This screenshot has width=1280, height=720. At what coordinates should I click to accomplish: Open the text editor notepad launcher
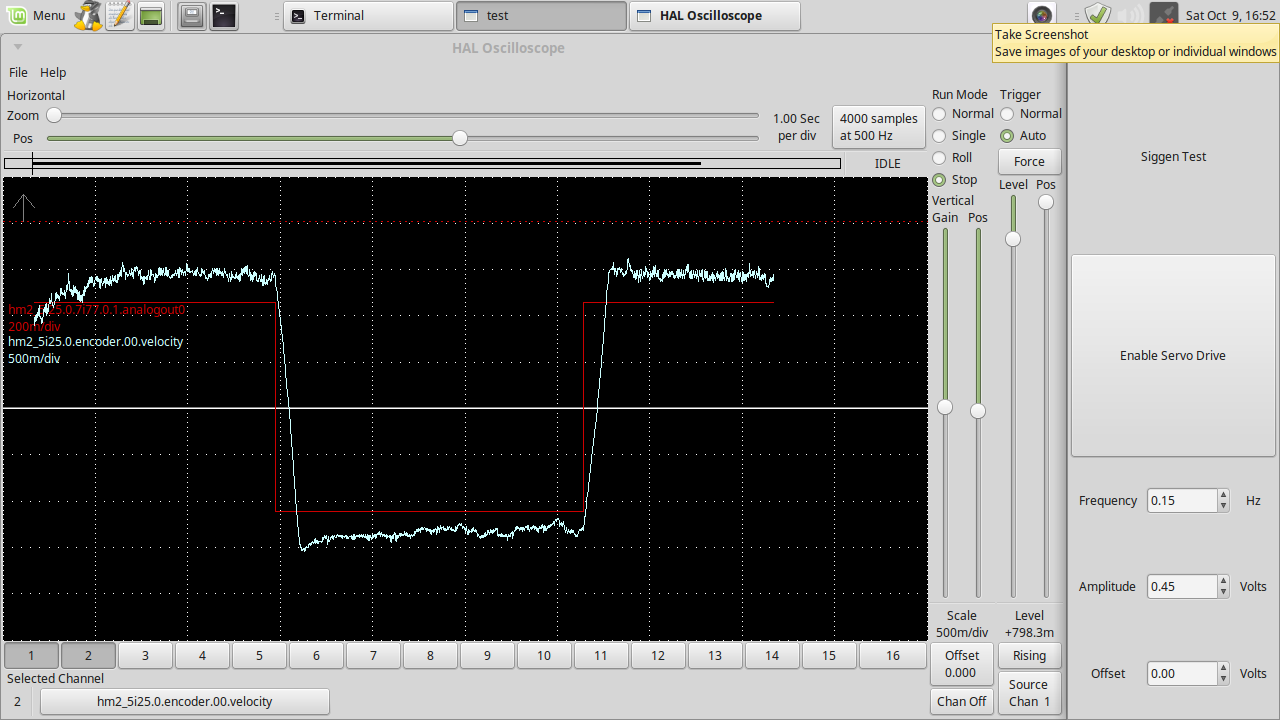(120, 15)
